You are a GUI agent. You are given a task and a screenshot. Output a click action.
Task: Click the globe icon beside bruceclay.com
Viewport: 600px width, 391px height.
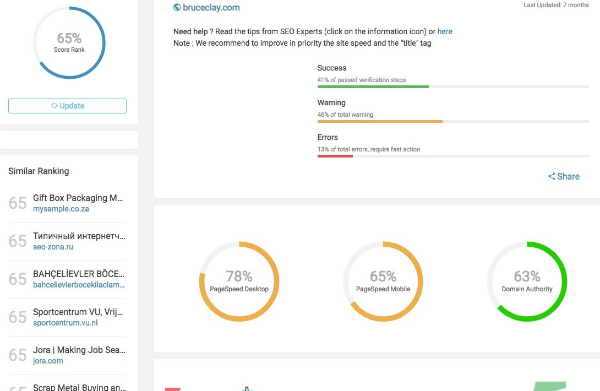(177, 7)
